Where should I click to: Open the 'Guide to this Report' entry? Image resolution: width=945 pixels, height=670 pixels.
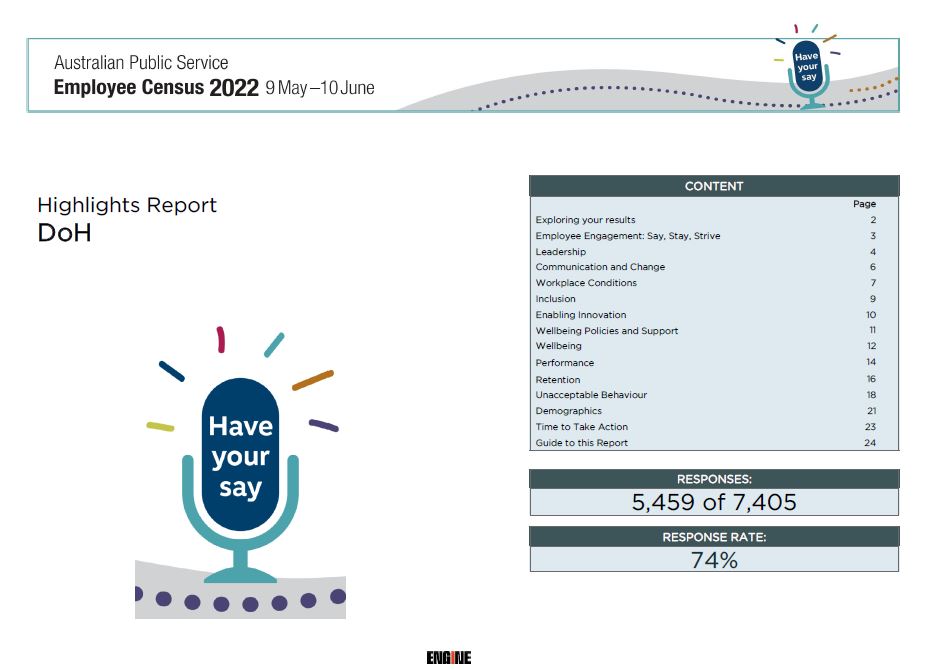pyautogui.click(x=584, y=442)
